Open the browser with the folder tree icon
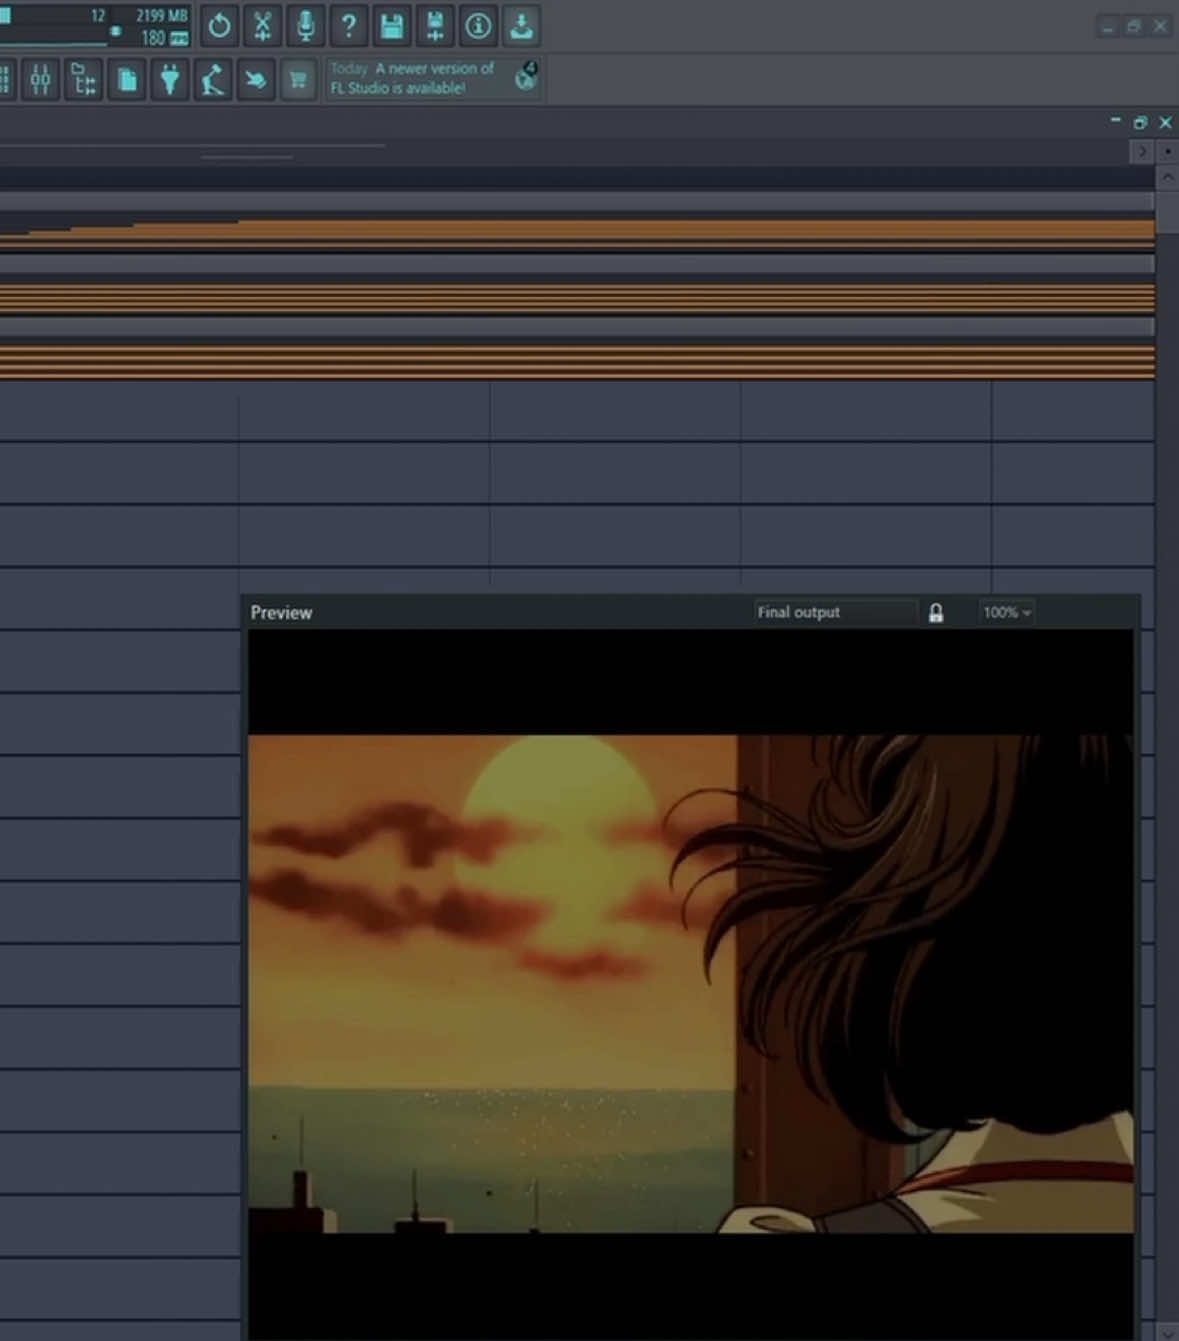 [84, 79]
